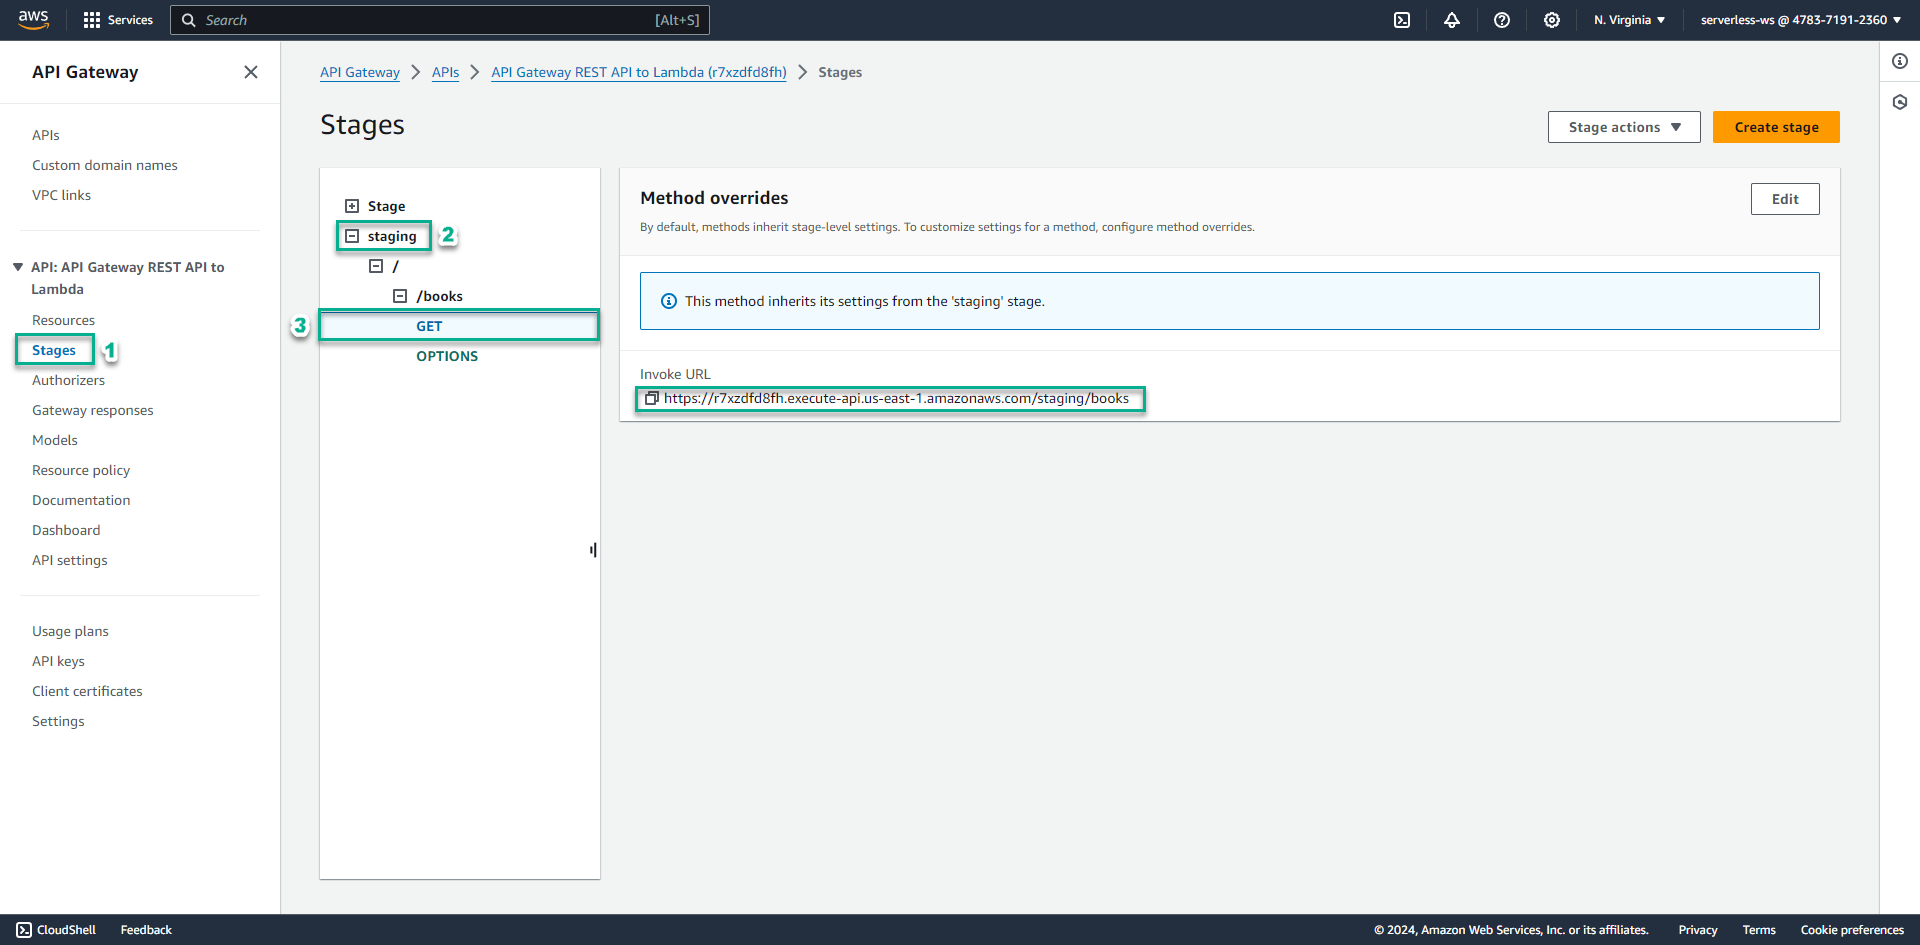
Task: Close the API Gateway side navigation
Action: 251,72
